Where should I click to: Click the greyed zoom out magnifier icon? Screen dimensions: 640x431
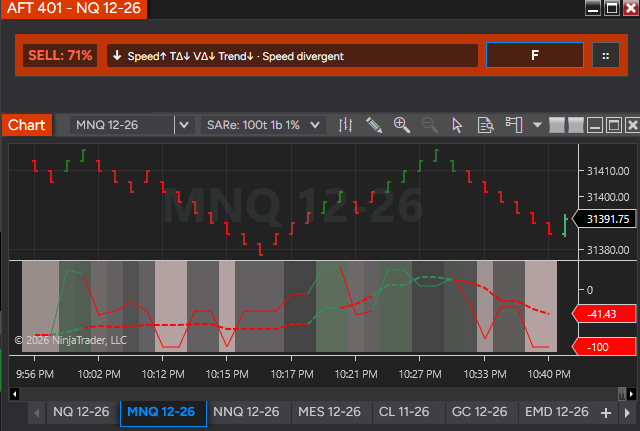[x=430, y=125]
